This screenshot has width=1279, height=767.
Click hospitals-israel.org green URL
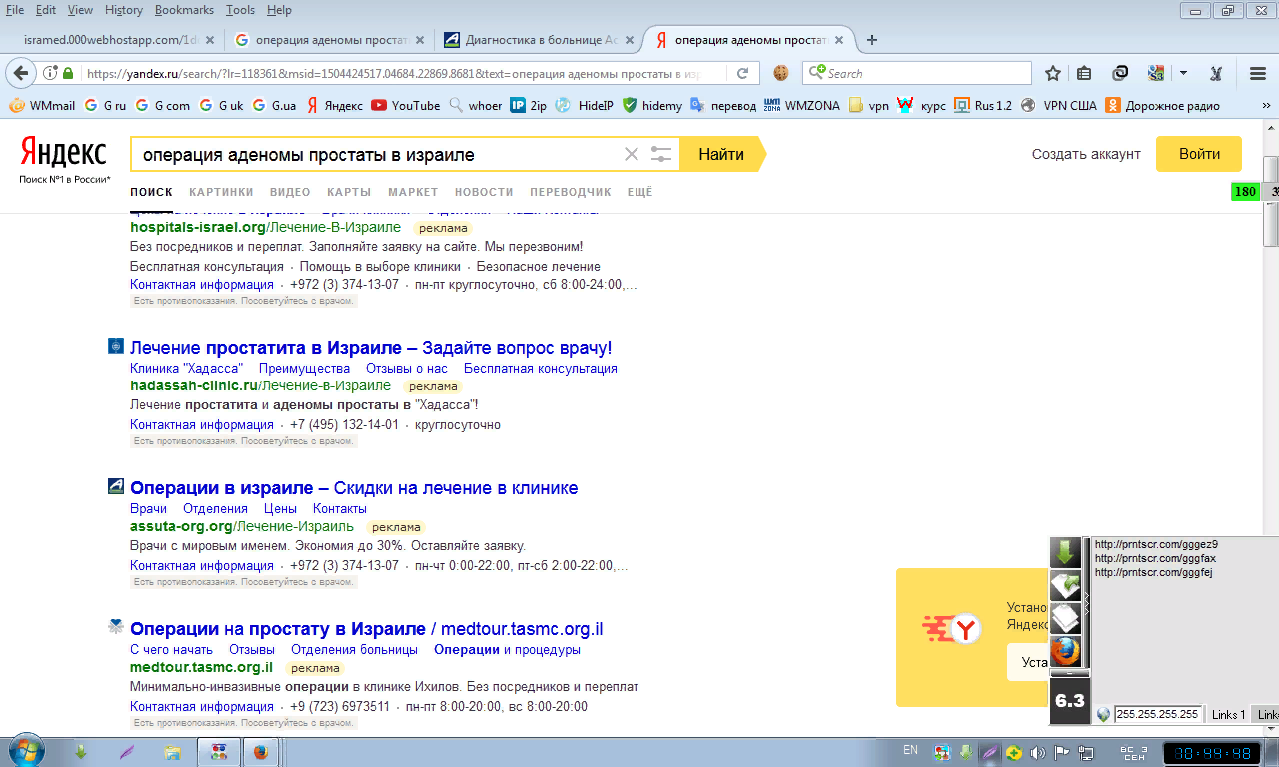point(265,227)
